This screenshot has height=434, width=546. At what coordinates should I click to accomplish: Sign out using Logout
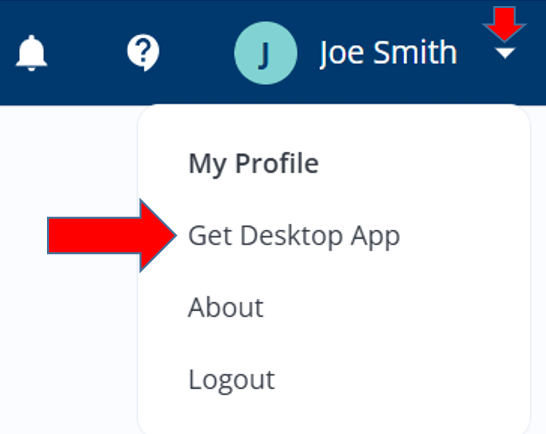click(232, 380)
